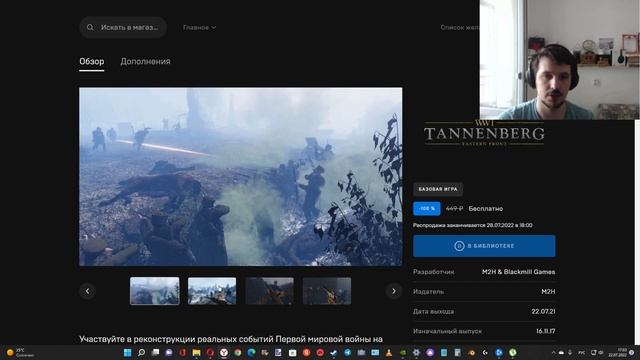The height and width of the screenshot is (360, 640).
Task: Click the Бесплатно price text
Action: coord(486,209)
